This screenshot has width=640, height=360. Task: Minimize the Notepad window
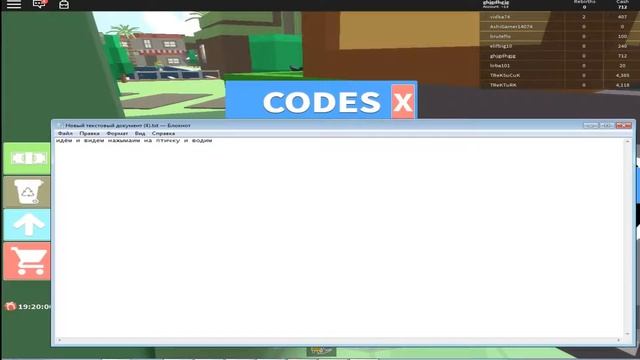[x=591, y=125]
